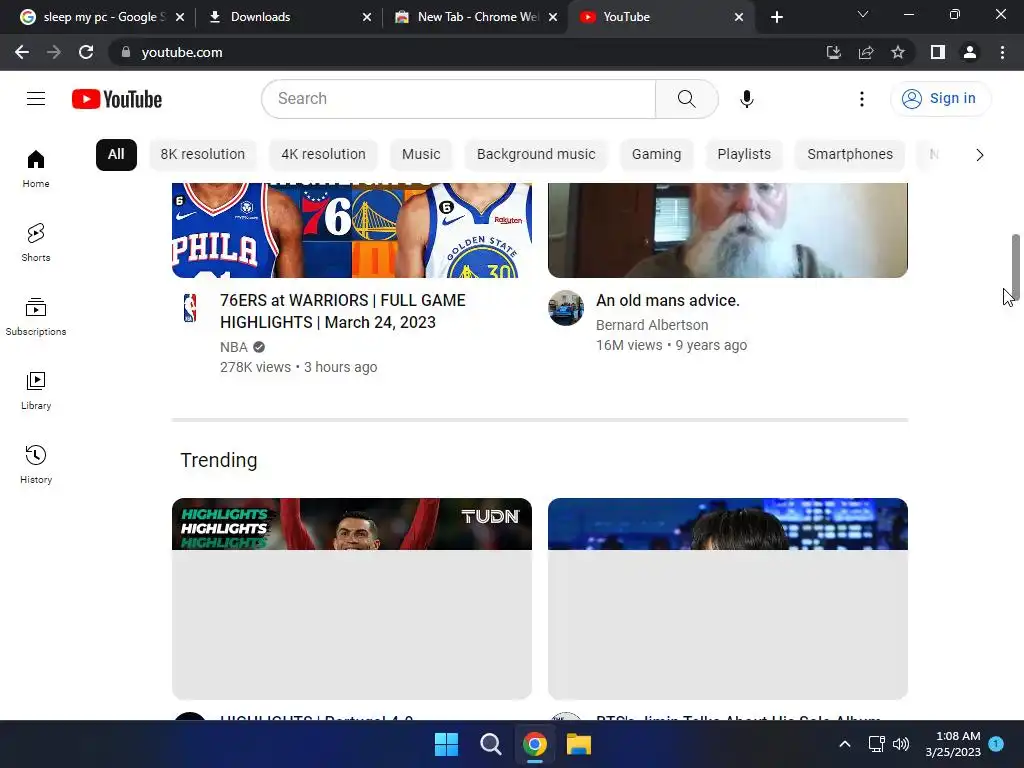Close the YouTube tab

[x=739, y=17]
